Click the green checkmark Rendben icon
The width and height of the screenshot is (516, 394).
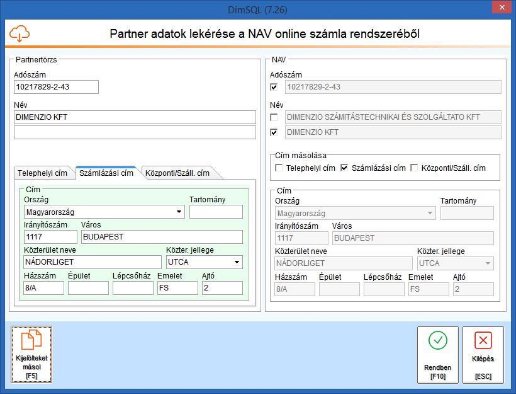[x=438, y=341]
